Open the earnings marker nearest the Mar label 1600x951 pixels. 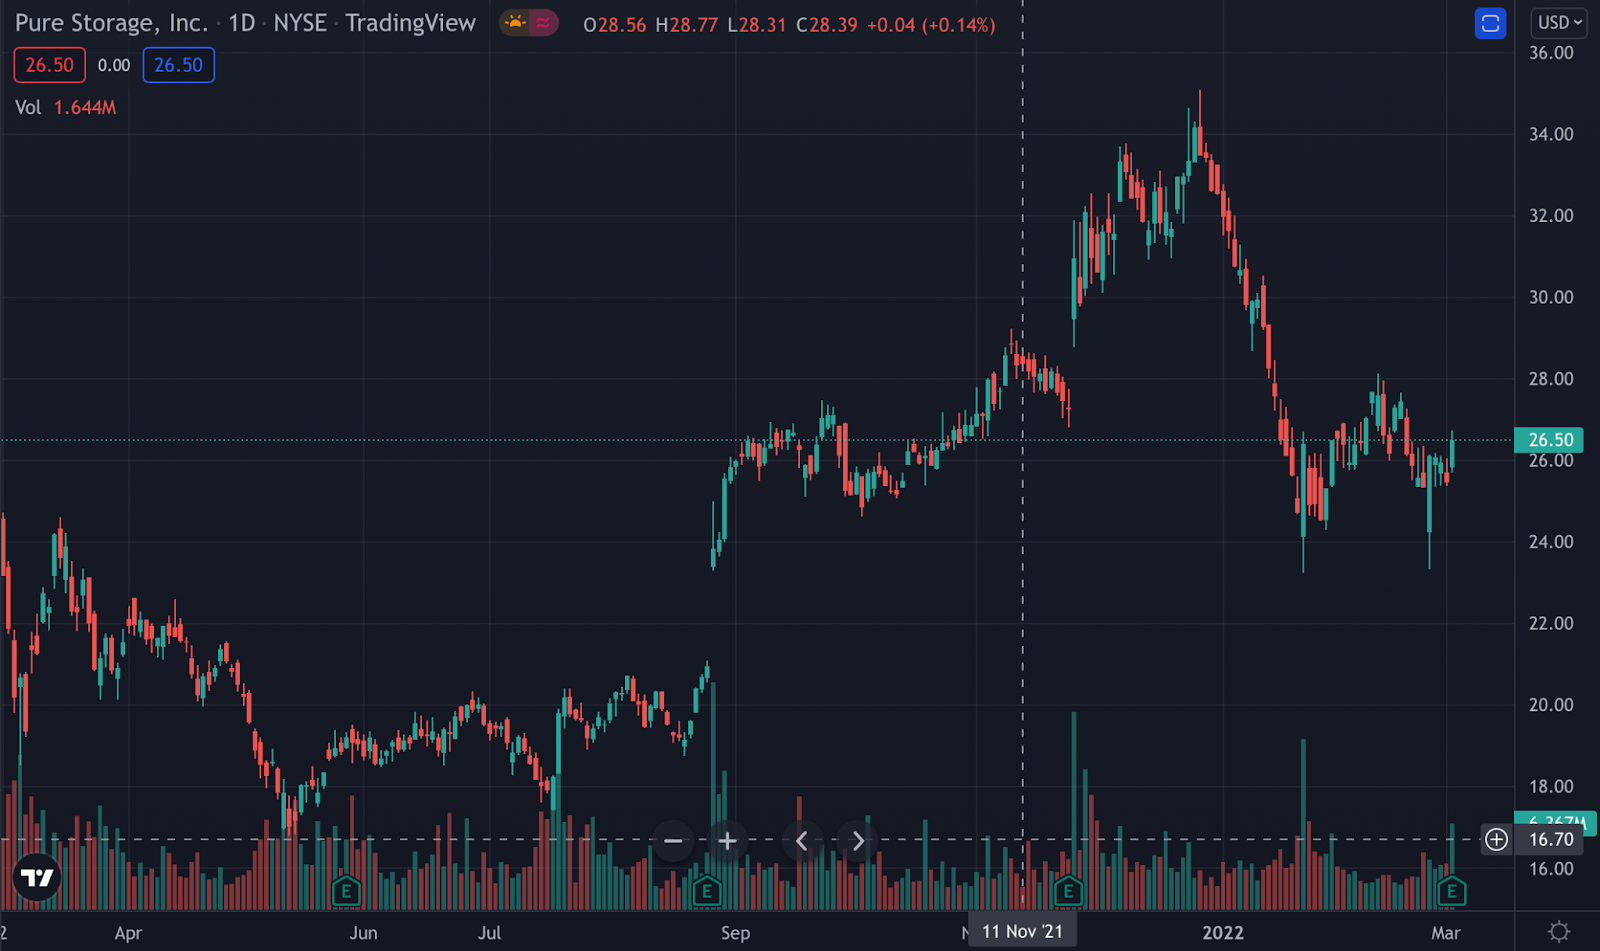click(1452, 890)
